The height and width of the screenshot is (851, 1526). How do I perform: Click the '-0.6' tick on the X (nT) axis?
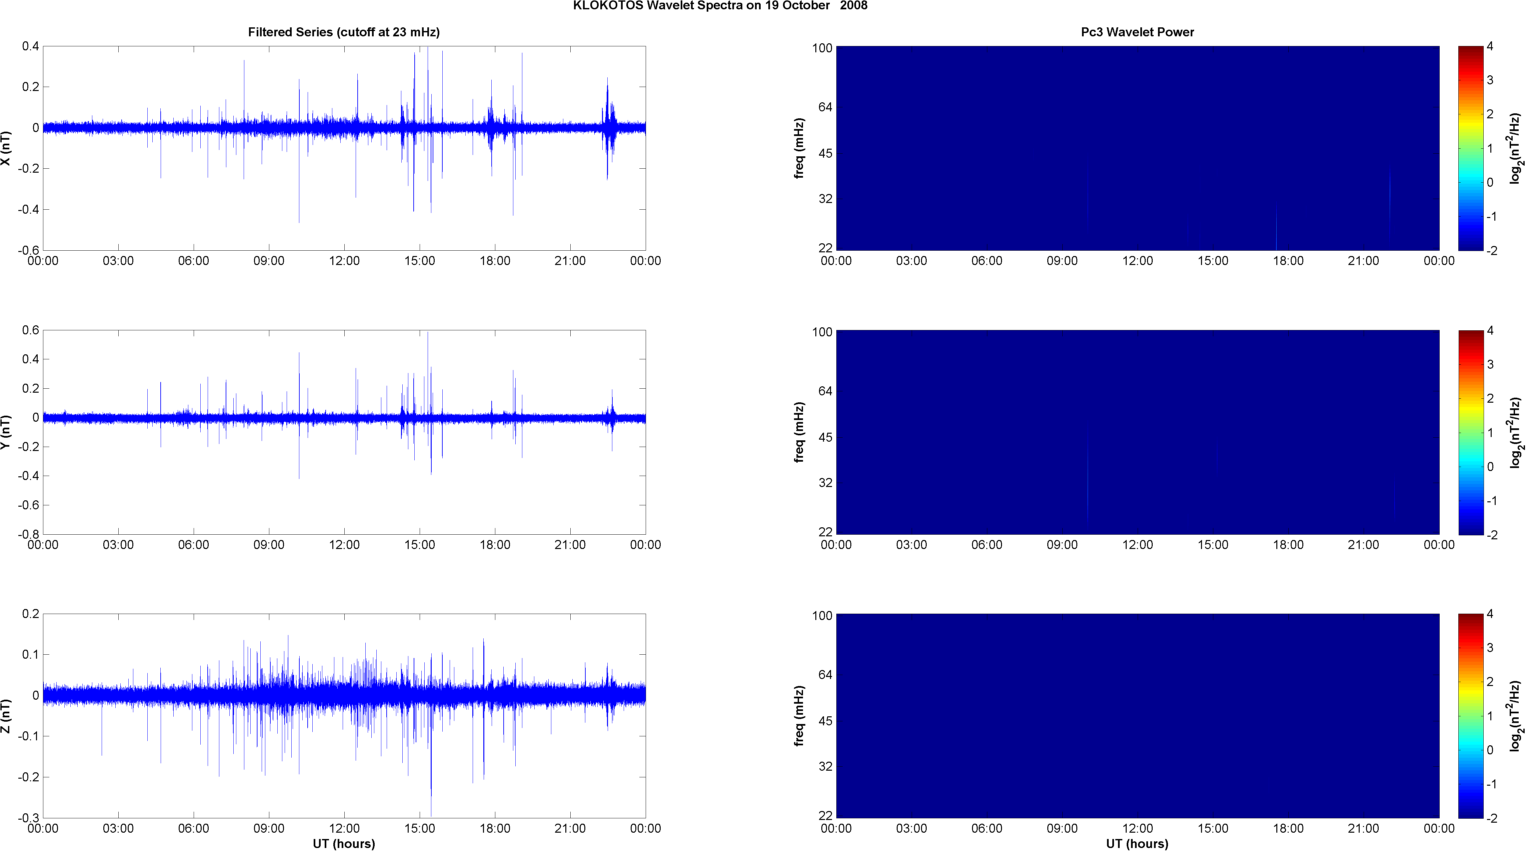[x=27, y=251]
